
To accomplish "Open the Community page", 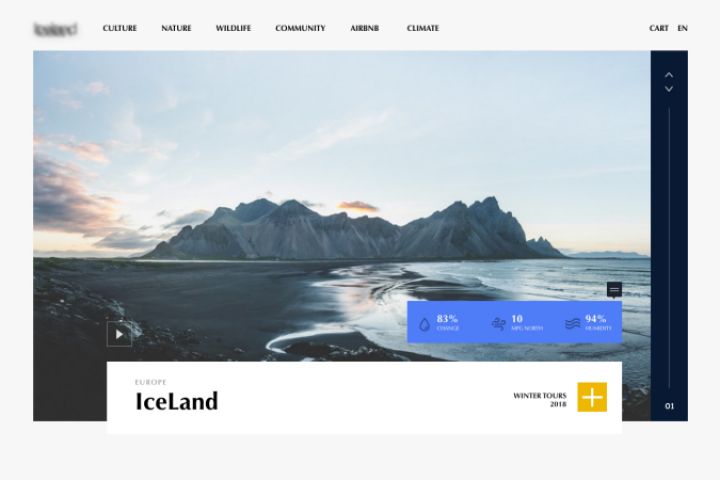I will [x=300, y=28].
